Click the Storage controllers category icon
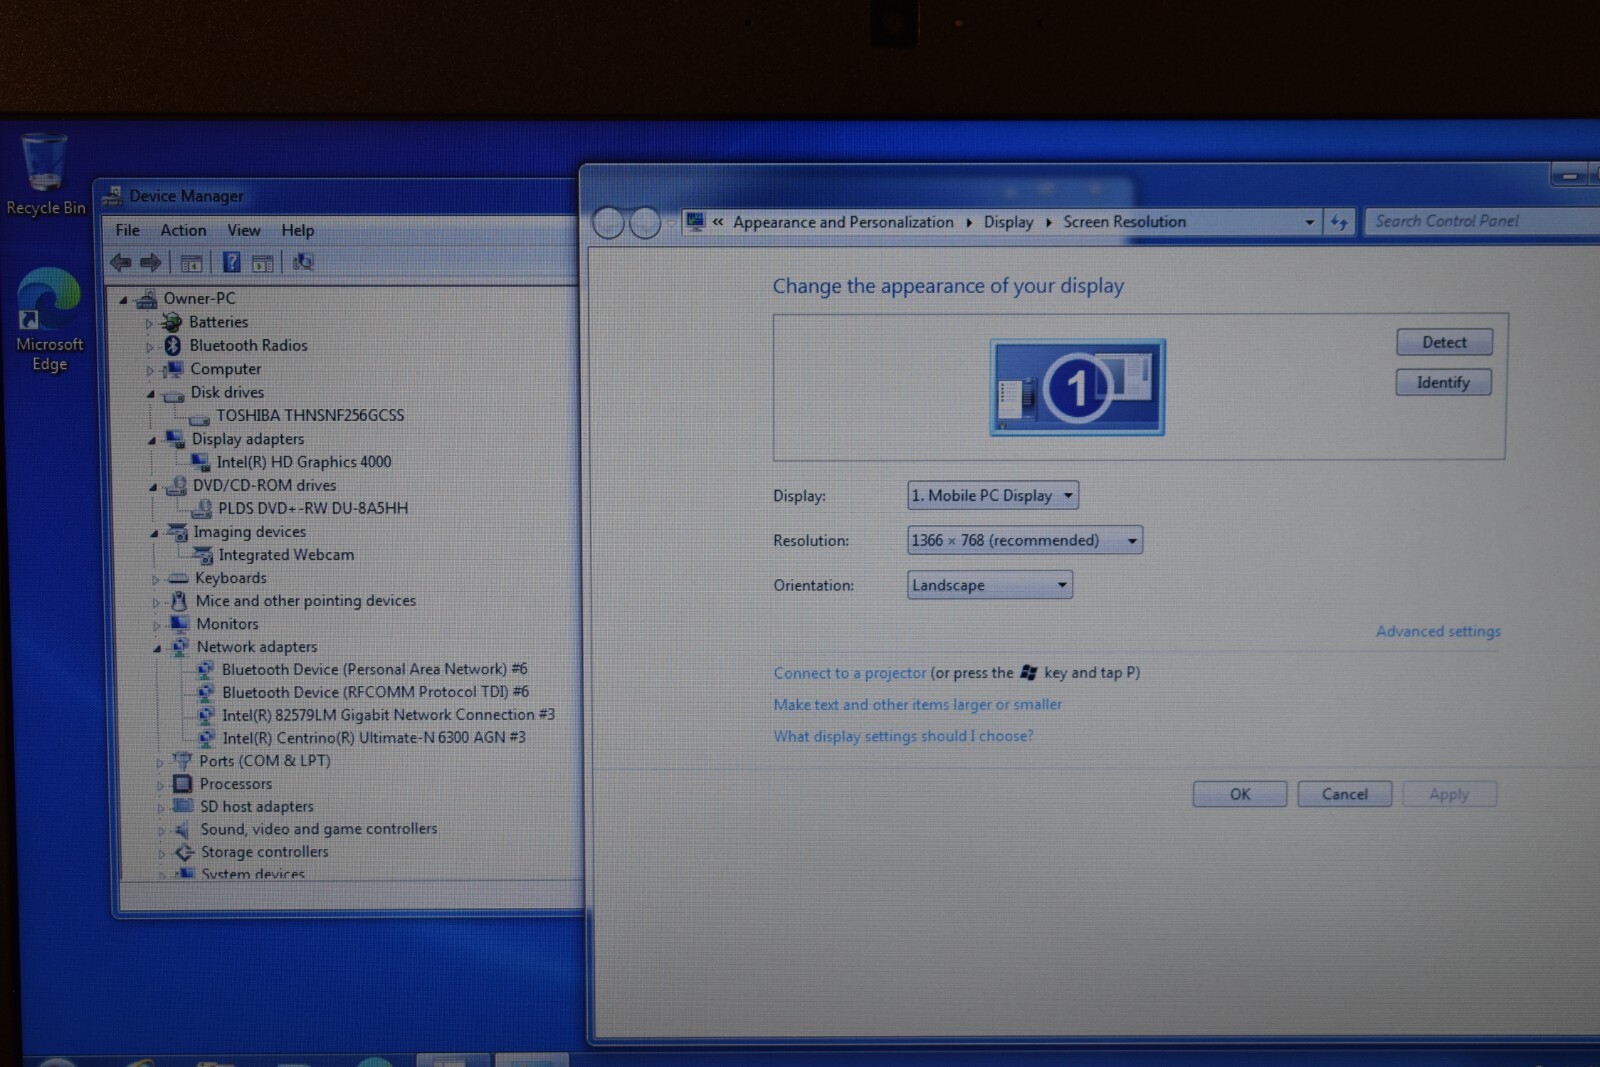 tap(184, 852)
